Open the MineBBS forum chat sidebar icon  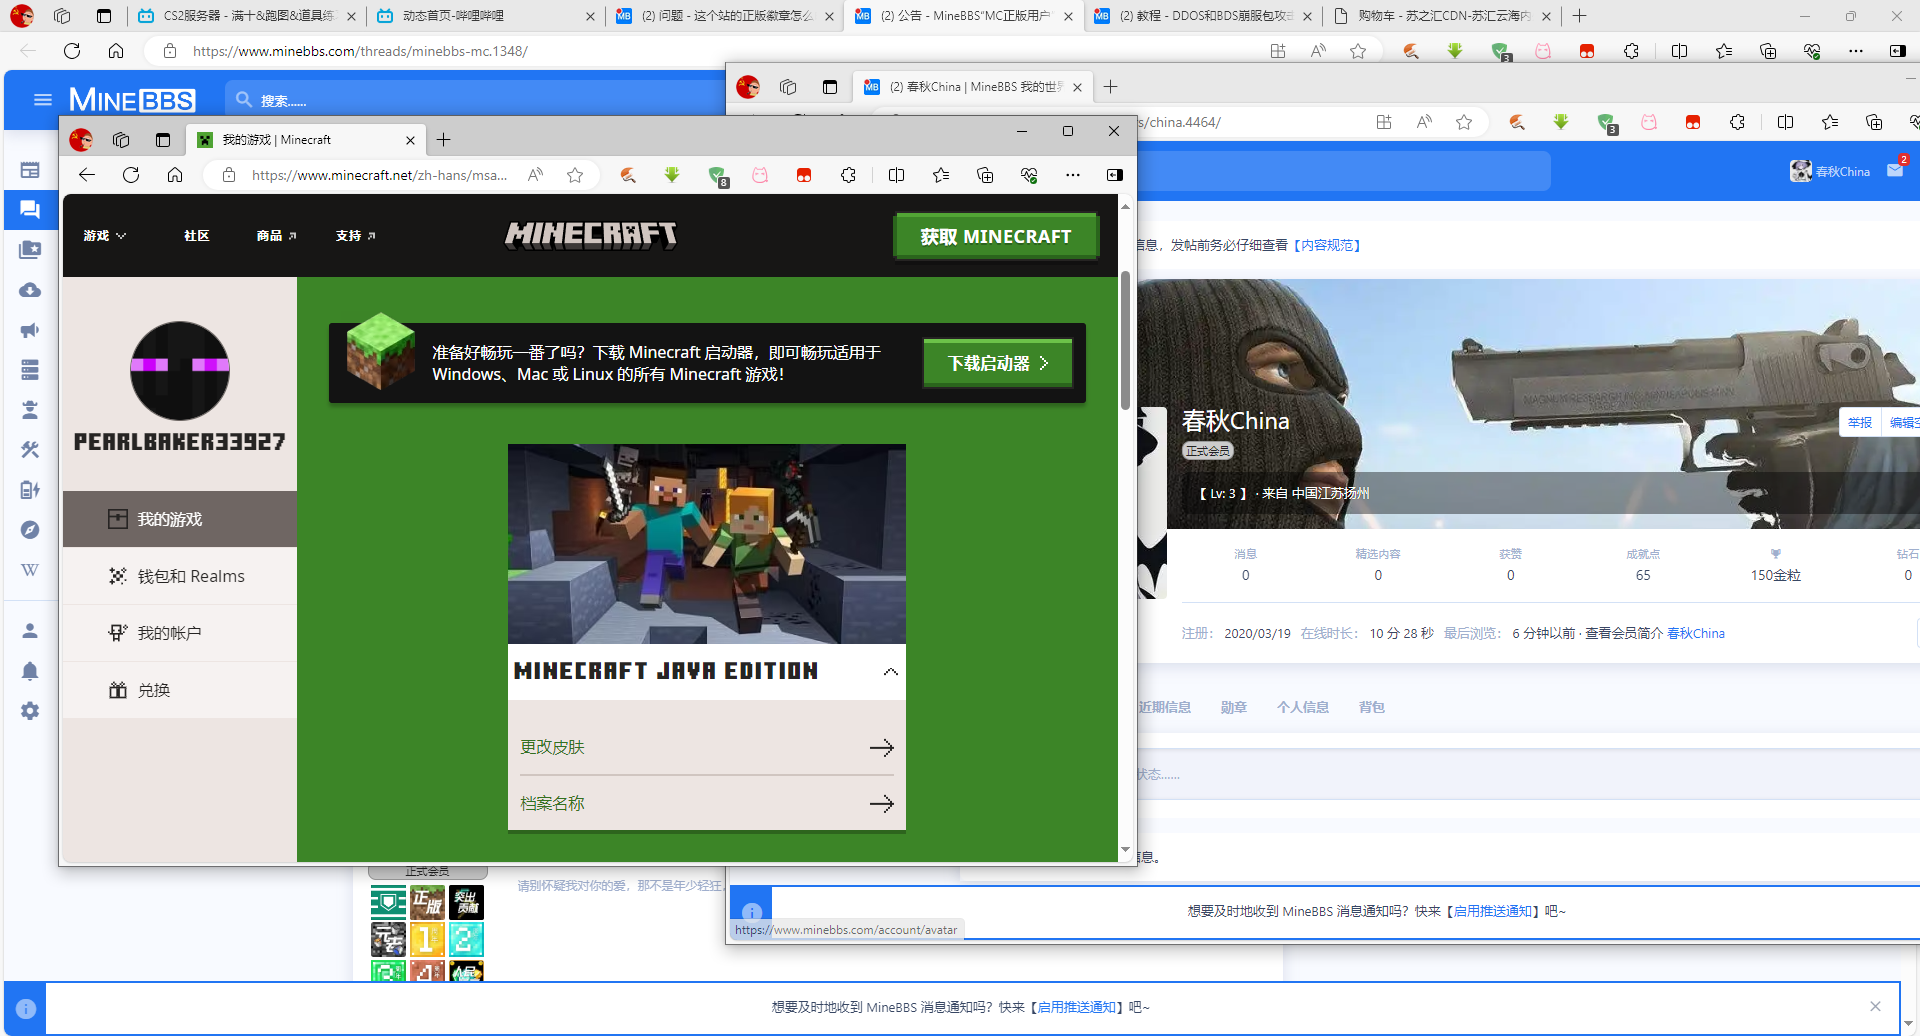click(x=30, y=210)
